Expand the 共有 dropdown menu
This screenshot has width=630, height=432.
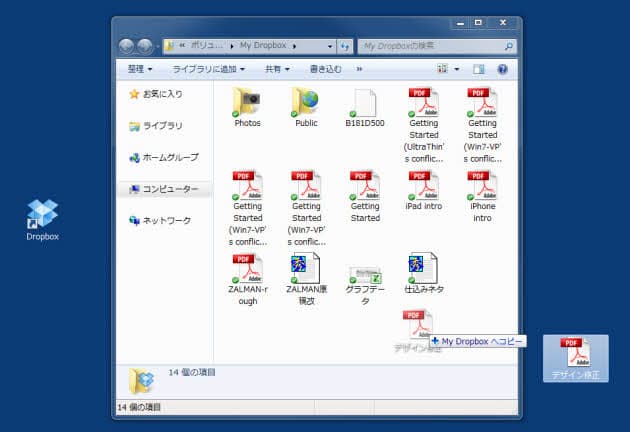tap(277, 69)
